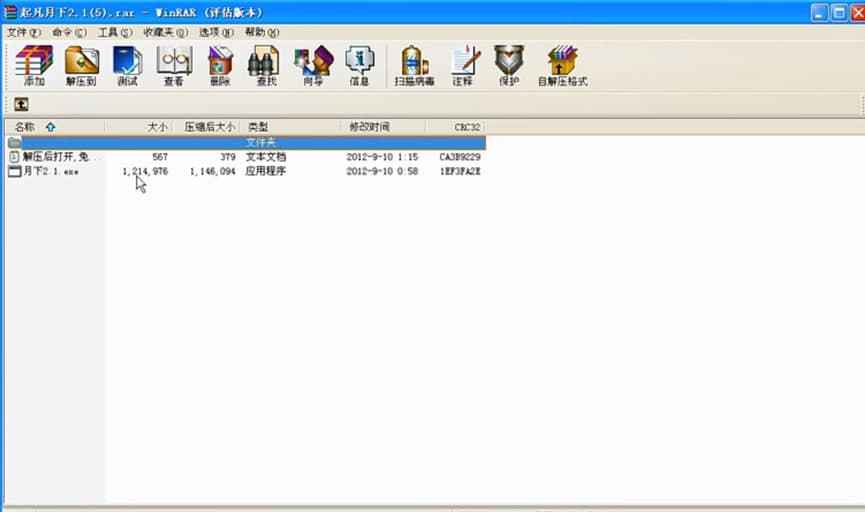Open the 帮助 (Help) menu
This screenshot has width=865, height=512.
262,33
